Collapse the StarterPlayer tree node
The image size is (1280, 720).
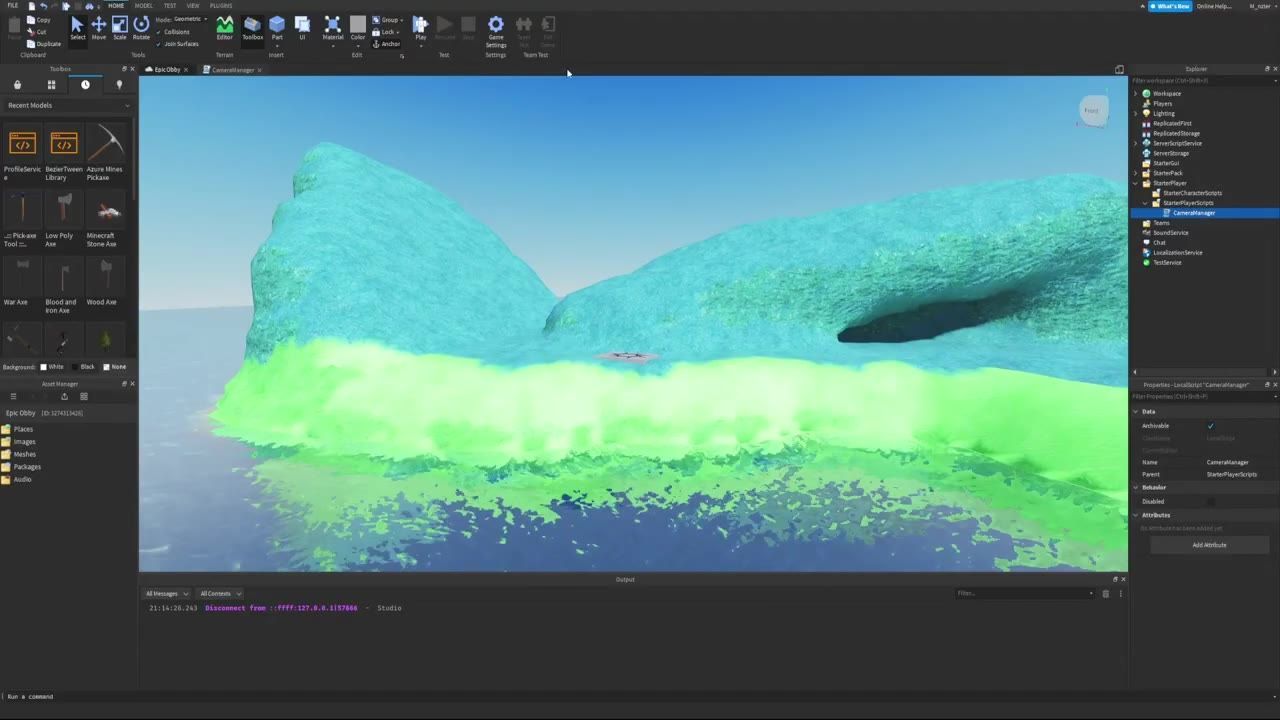point(1136,183)
